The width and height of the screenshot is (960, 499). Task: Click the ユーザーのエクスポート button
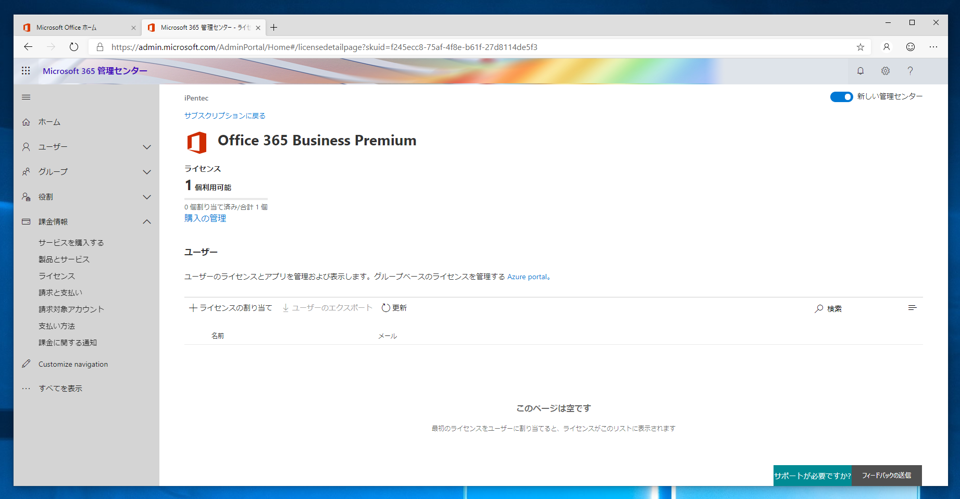click(x=327, y=308)
